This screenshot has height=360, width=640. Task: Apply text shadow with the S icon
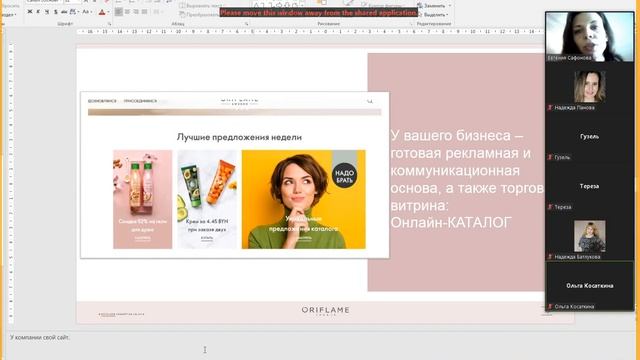56,12
